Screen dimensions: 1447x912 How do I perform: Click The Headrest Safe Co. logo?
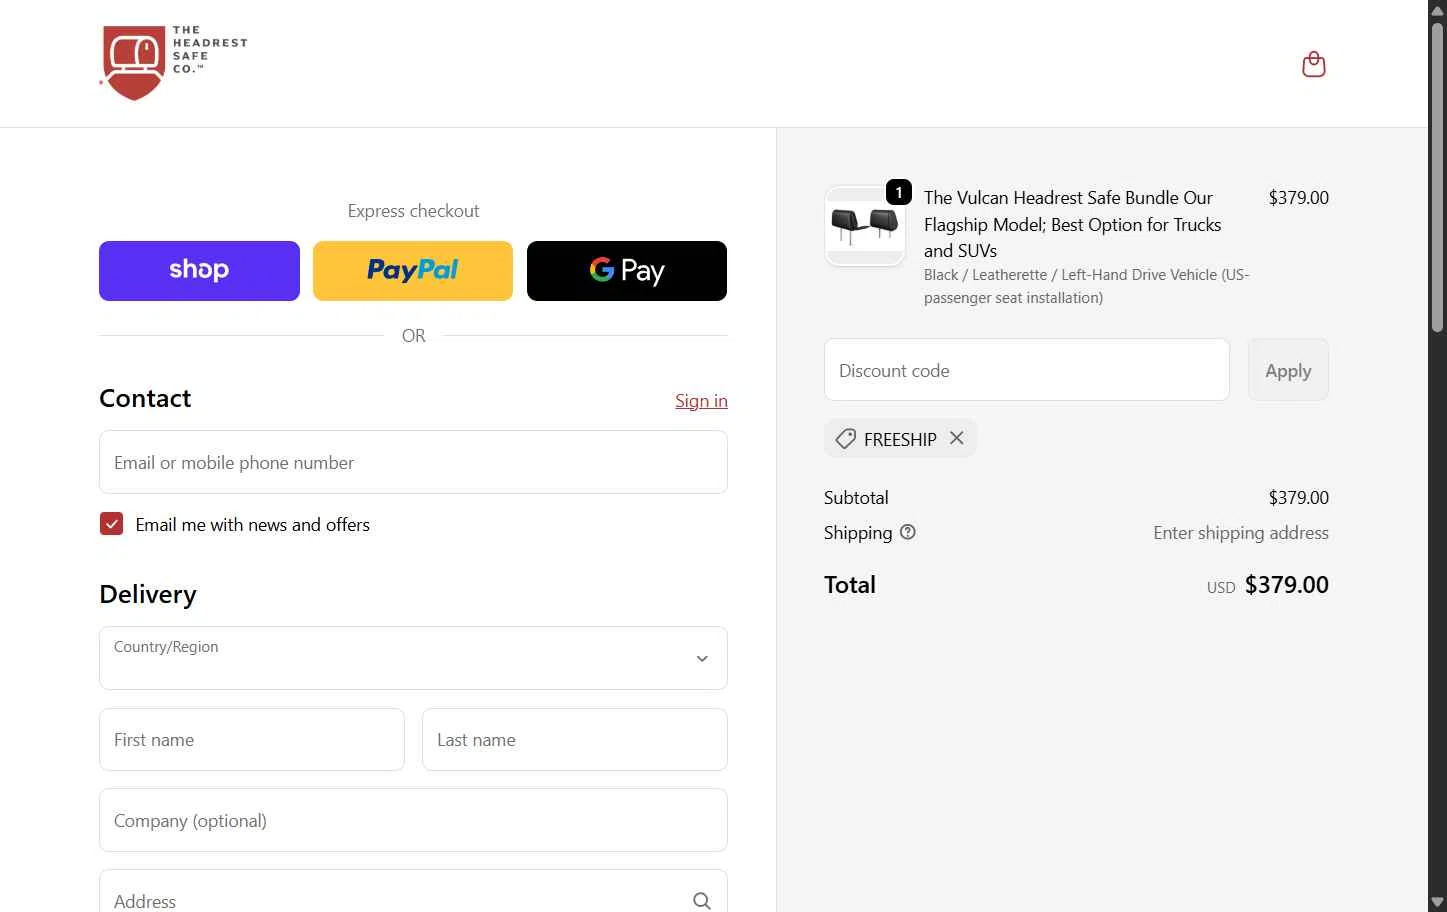pyautogui.click(x=174, y=63)
